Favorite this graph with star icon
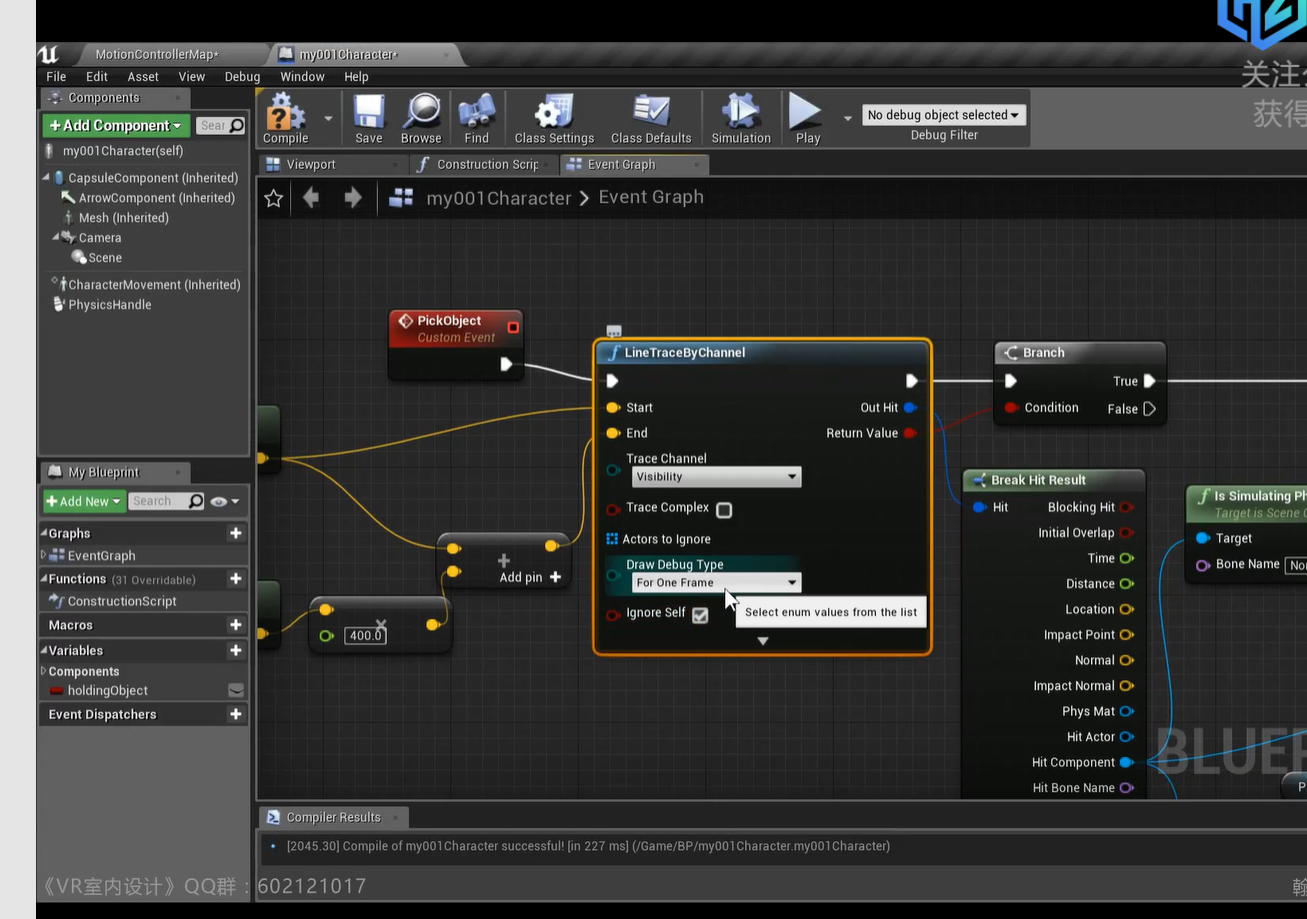This screenshot has width=1307, height=919. (x=274, y=198)
